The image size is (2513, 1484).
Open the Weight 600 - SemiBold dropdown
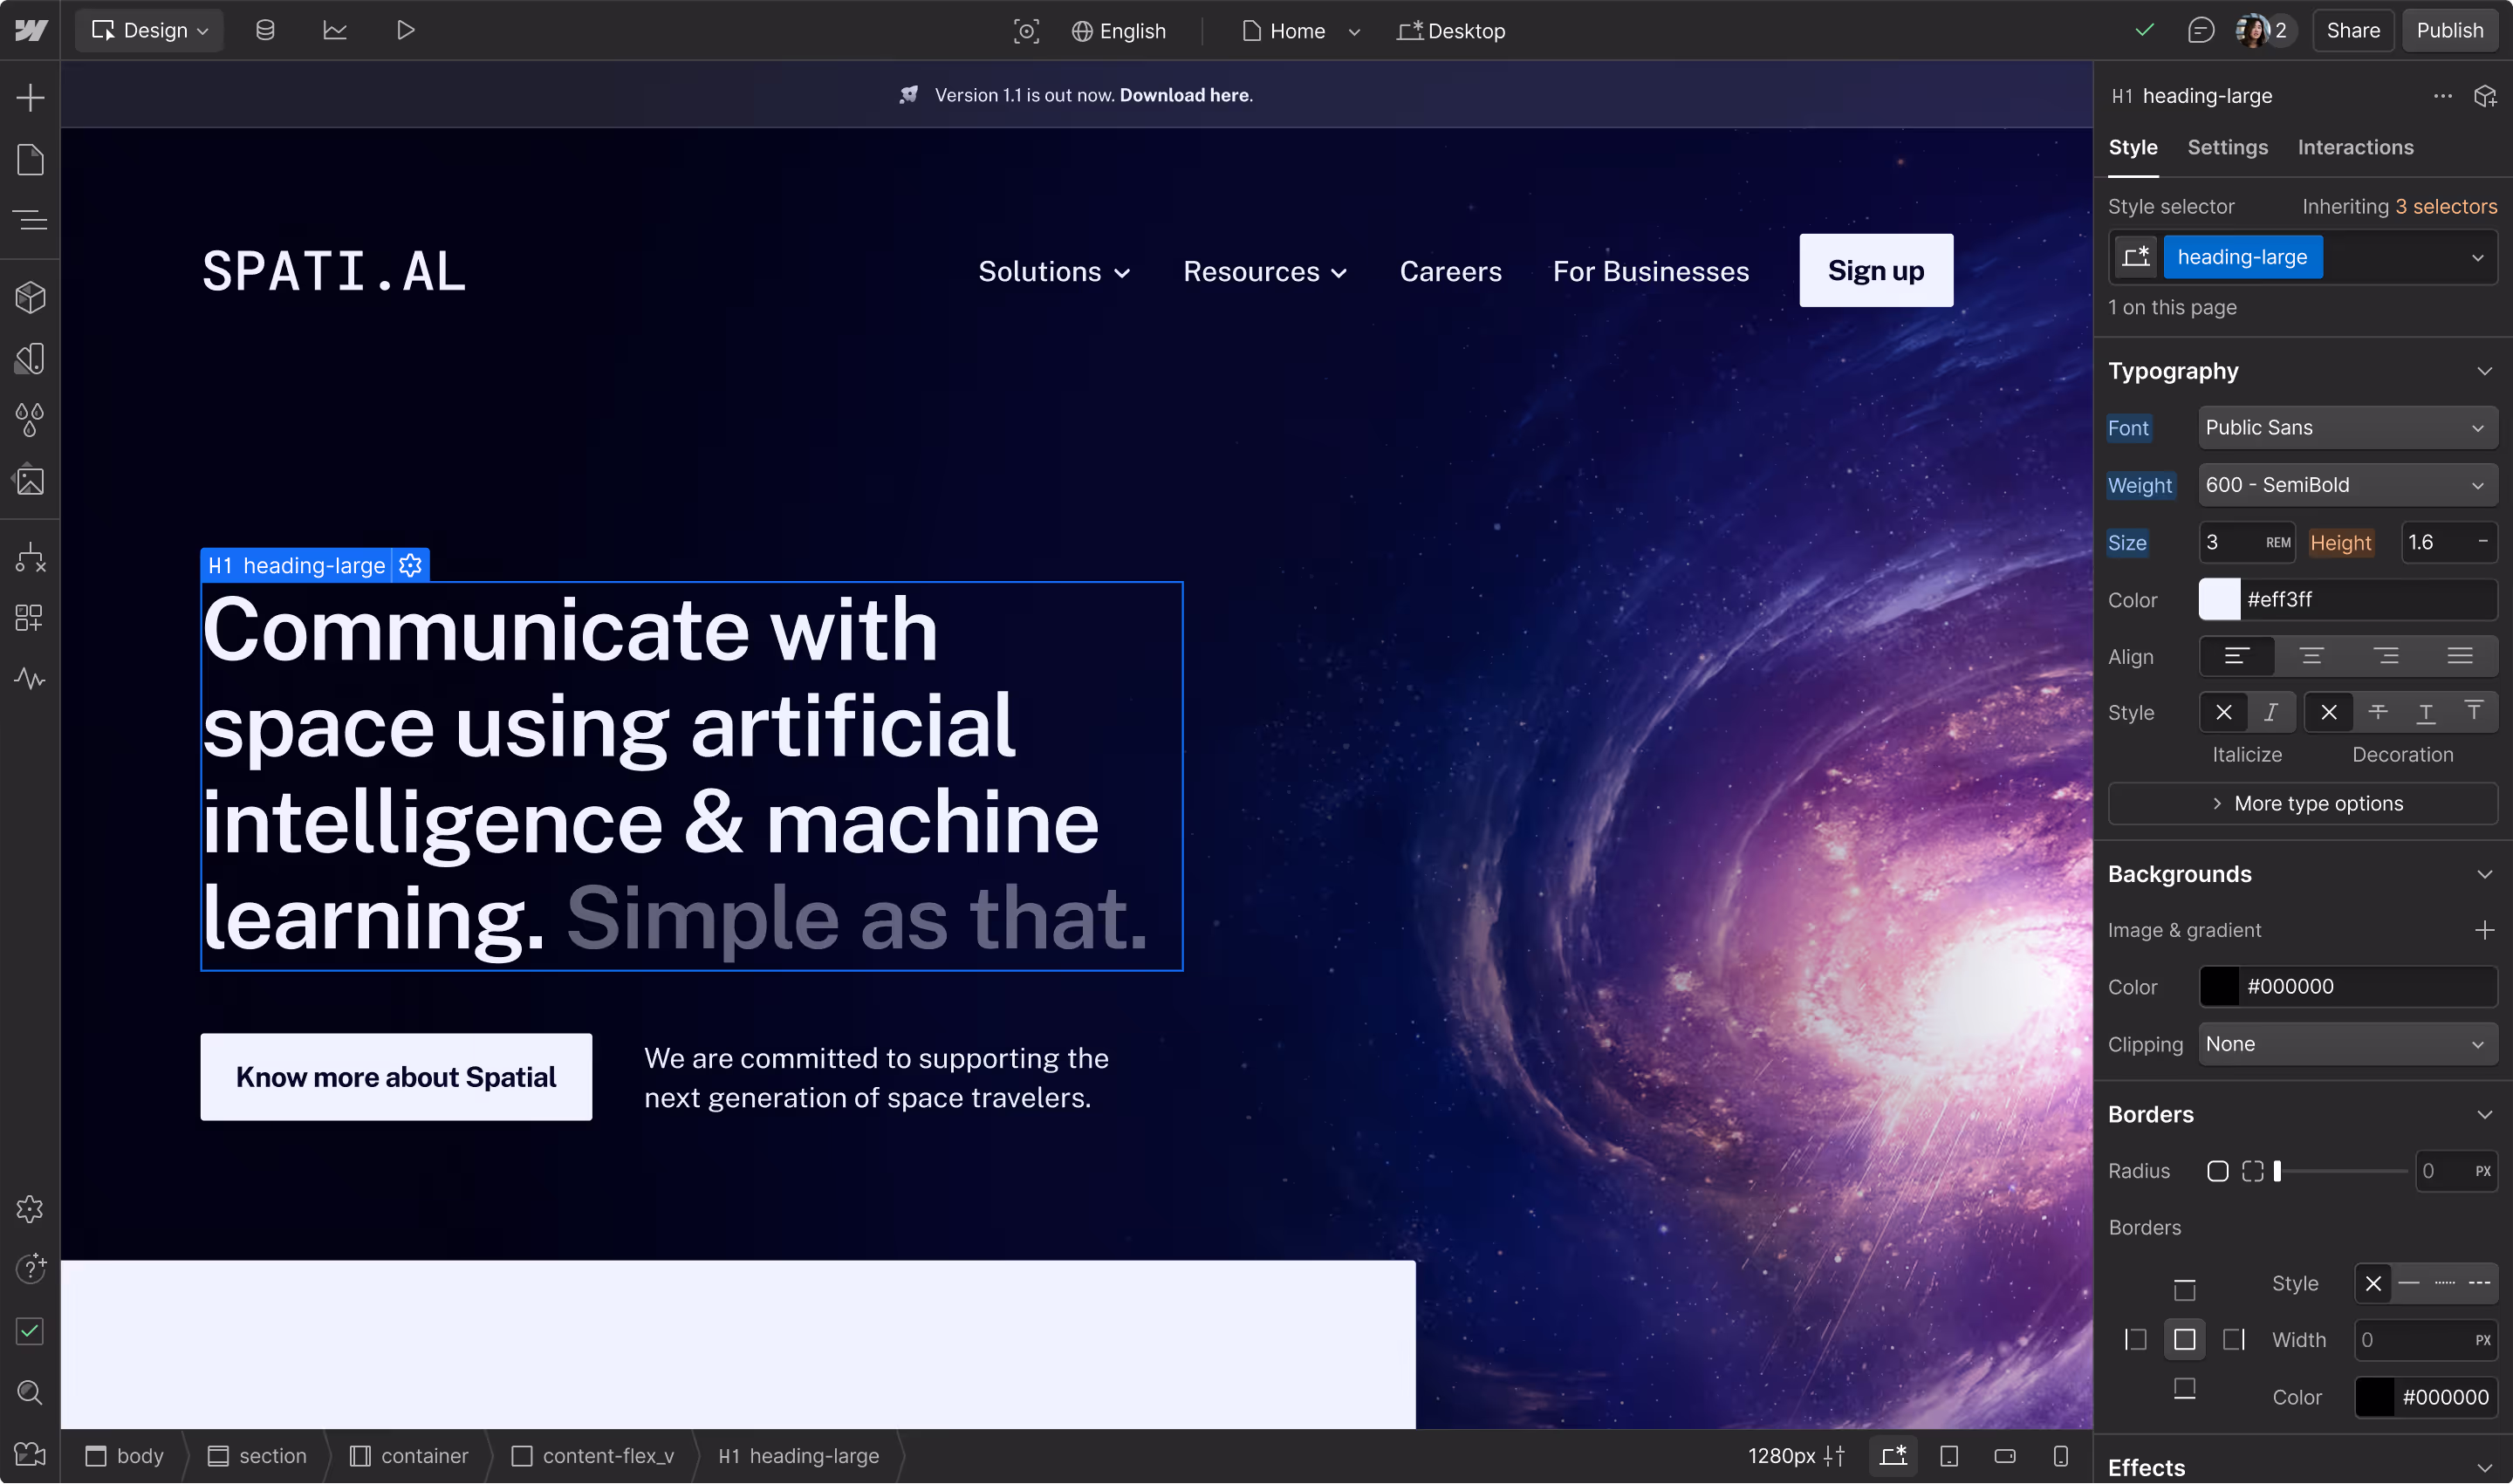tap(2346, 485)
